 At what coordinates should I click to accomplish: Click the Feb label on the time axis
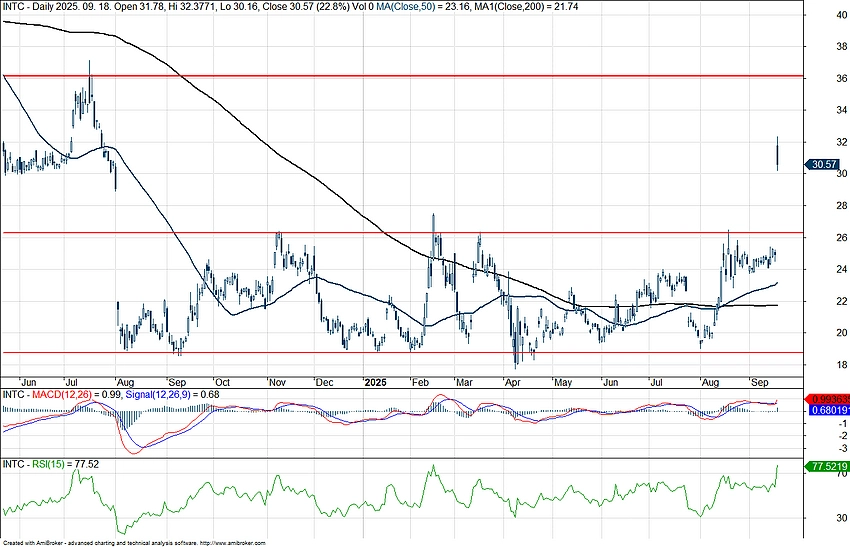click(419, 382)
